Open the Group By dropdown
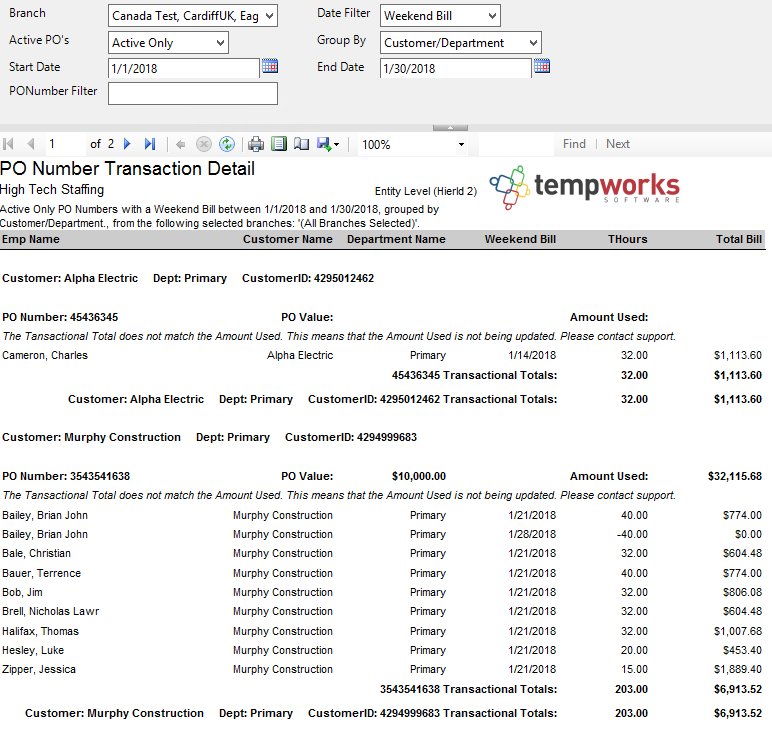This screenshot has width=772, height=740. coord(532,43)
